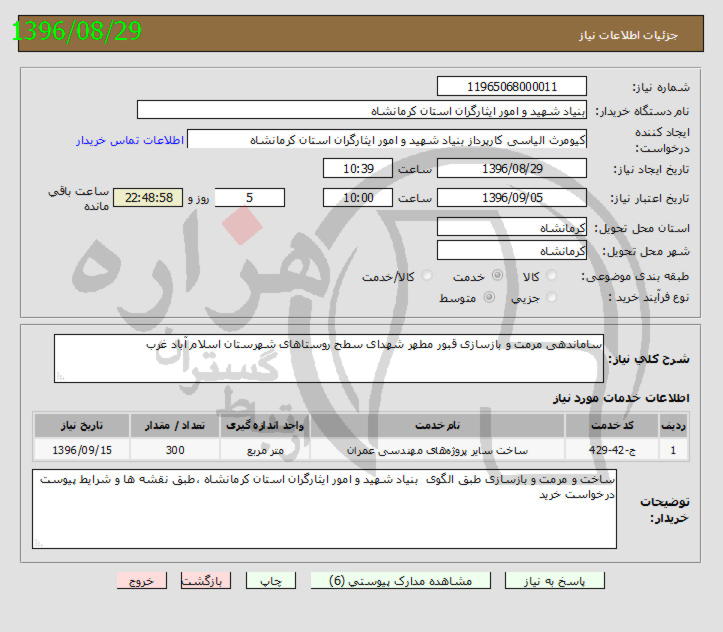Screen dimensions: 723x632
Task: Click the quantity cell 300
Action: [175, 450]
